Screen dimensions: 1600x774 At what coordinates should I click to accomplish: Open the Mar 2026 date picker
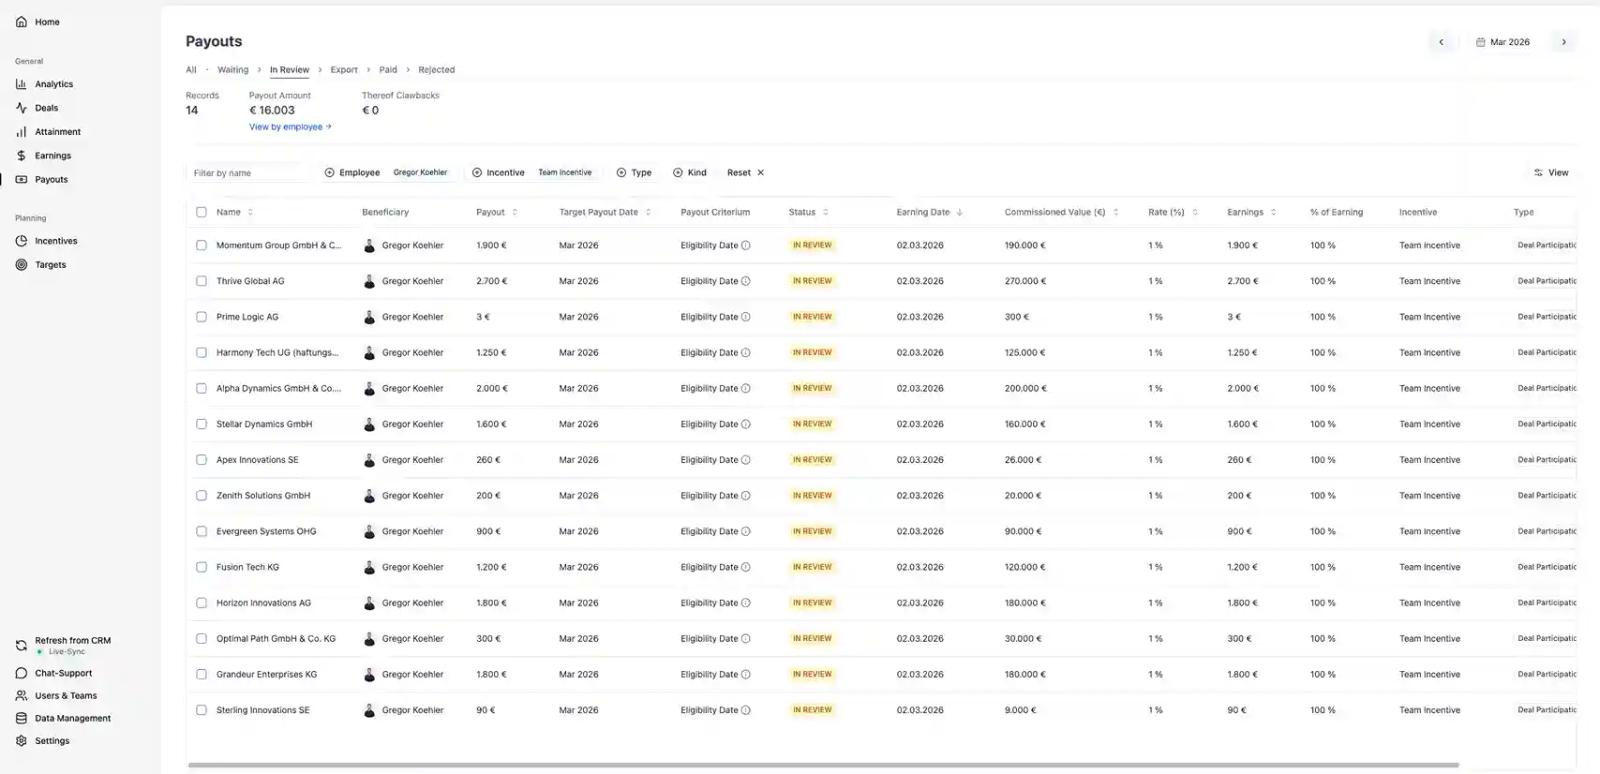point(1502,42)
